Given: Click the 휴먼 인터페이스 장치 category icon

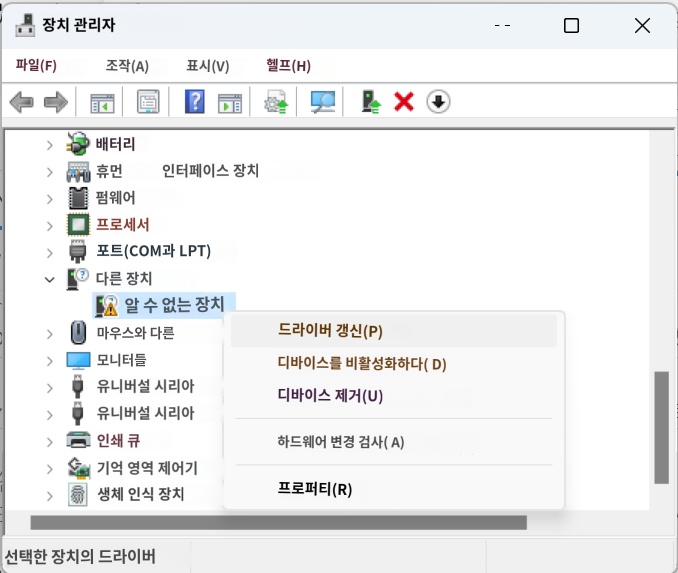Looking at the screenshot, I should coord(78,172).
